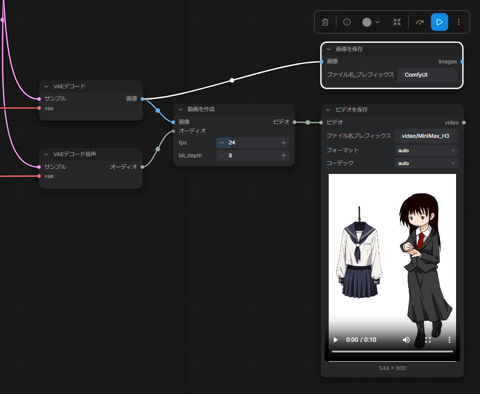Select the 画像を保存 node title
This screenshot has width=480, height=394.
(349, 49)
